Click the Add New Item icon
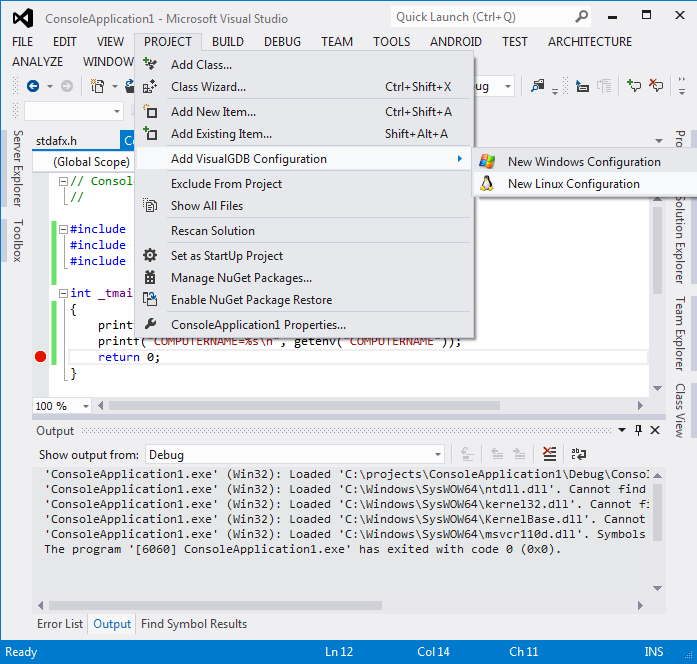The height and width of the screenshot is (664, 697). tap(150, 112)
